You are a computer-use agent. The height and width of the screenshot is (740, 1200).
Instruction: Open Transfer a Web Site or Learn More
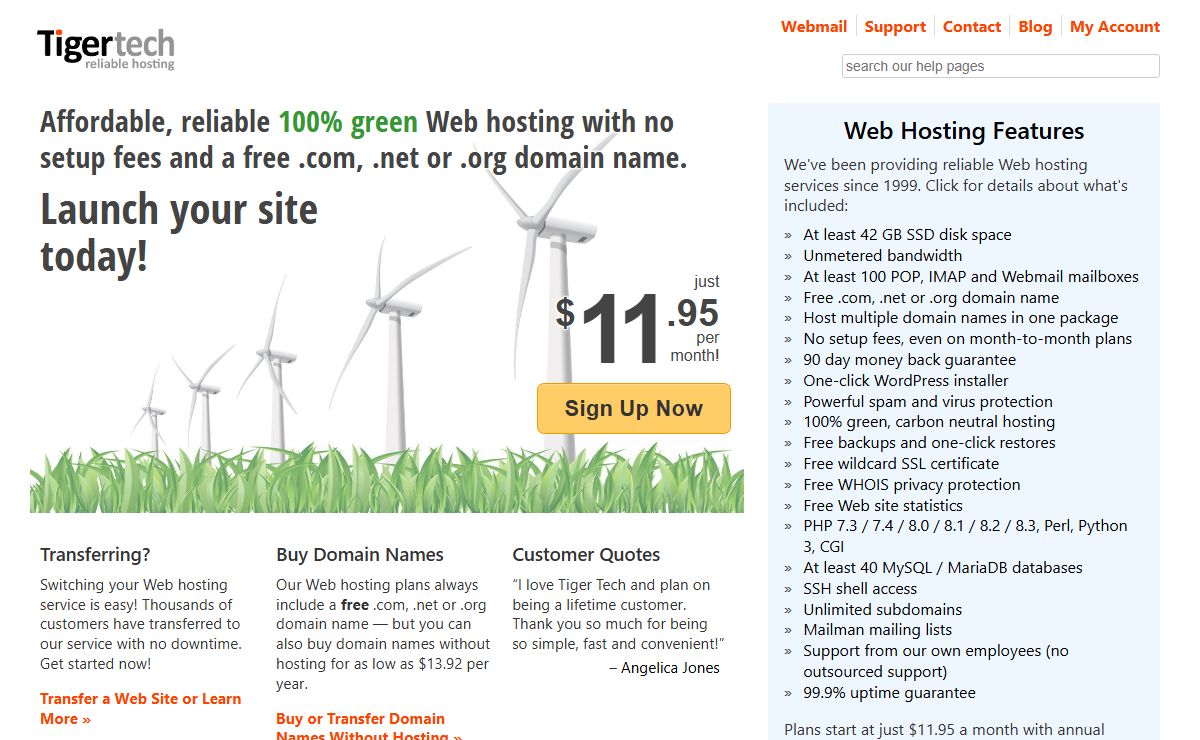140,708
